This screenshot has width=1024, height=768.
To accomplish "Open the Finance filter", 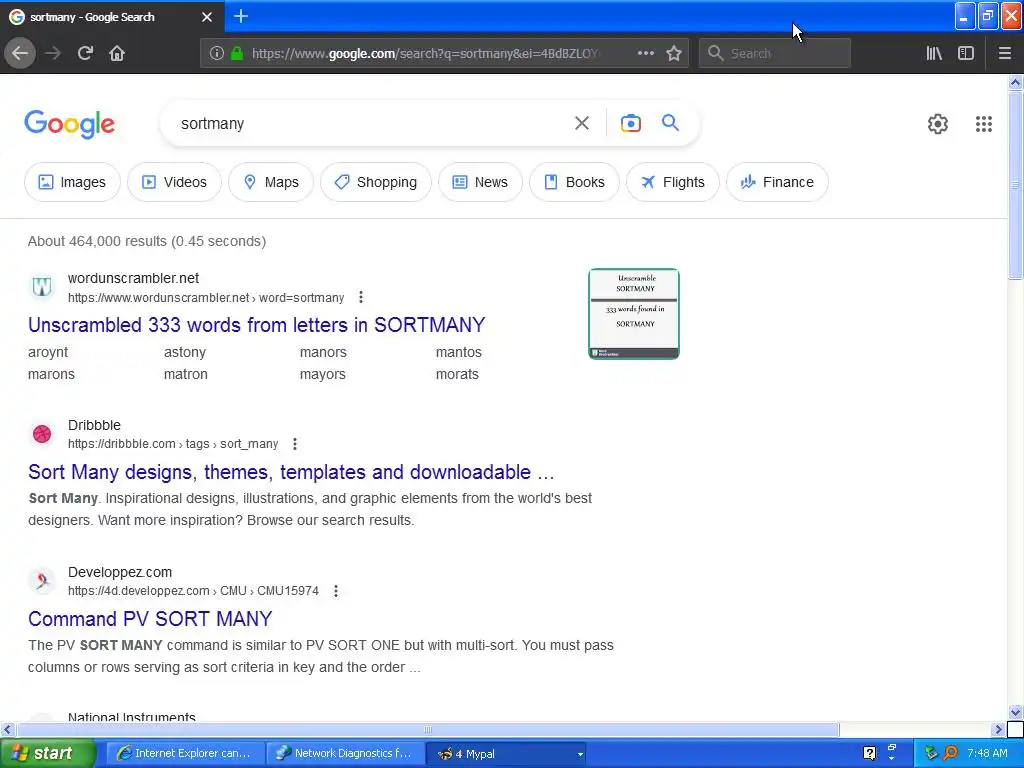I will tap(778, 182).
